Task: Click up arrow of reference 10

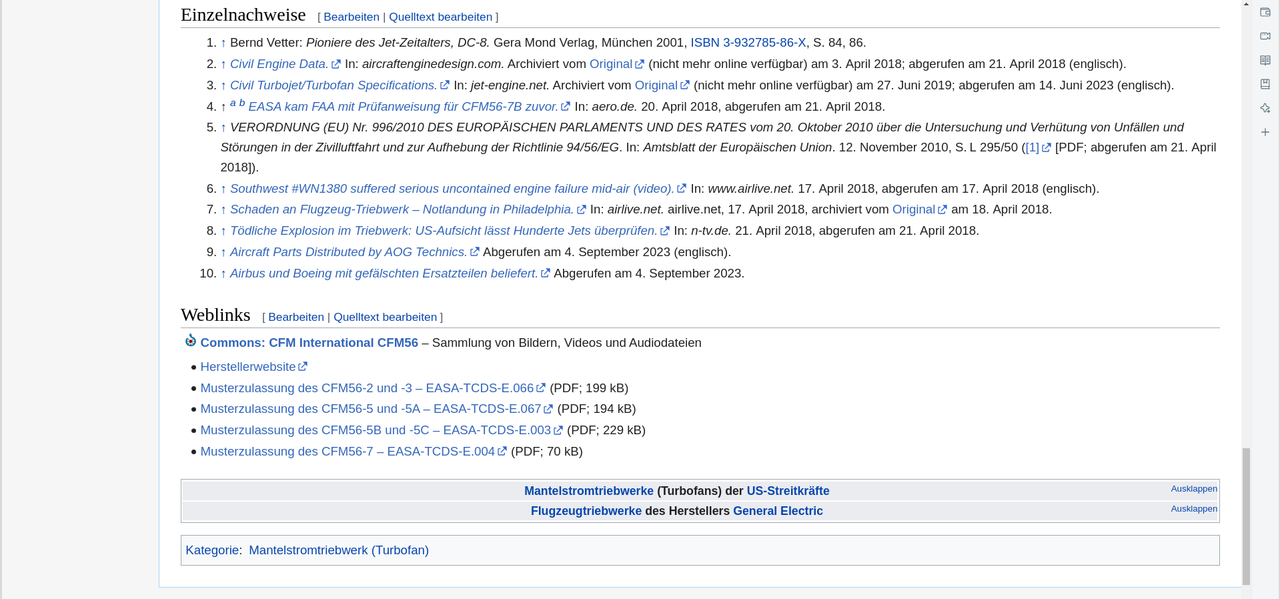Action: tap(223, 273)
